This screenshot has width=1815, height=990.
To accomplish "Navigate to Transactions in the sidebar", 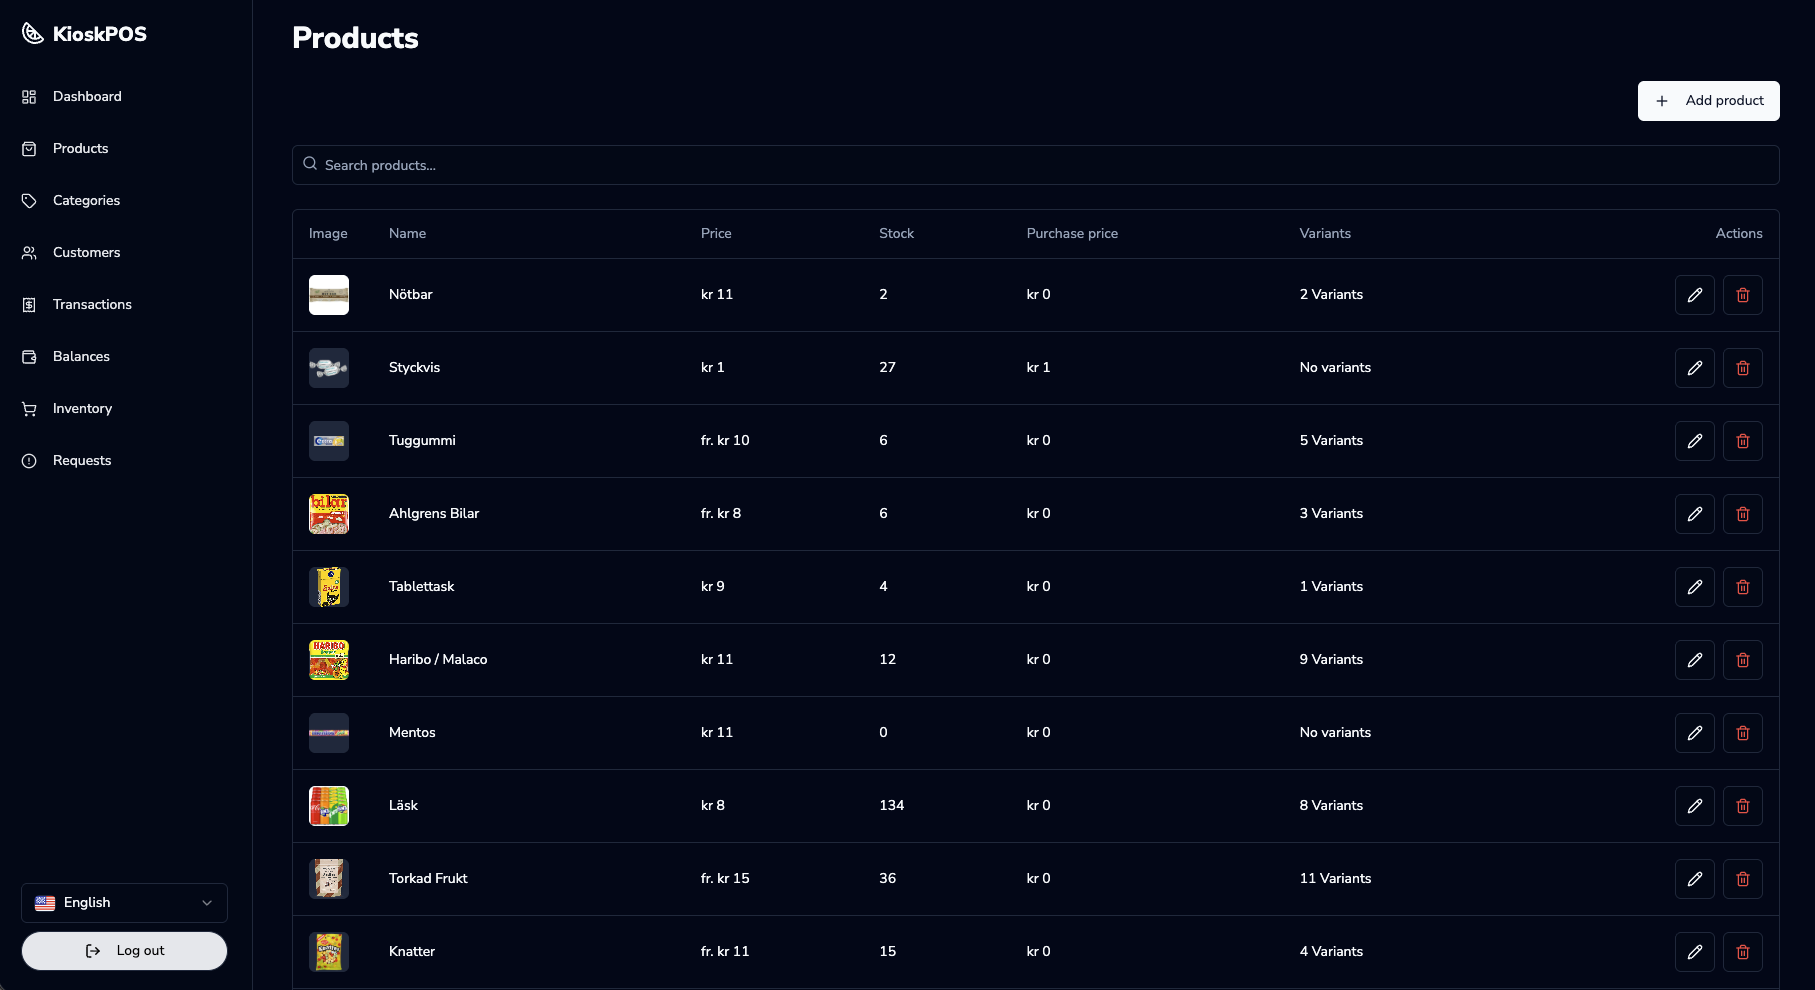I will (x=91, y=305).
